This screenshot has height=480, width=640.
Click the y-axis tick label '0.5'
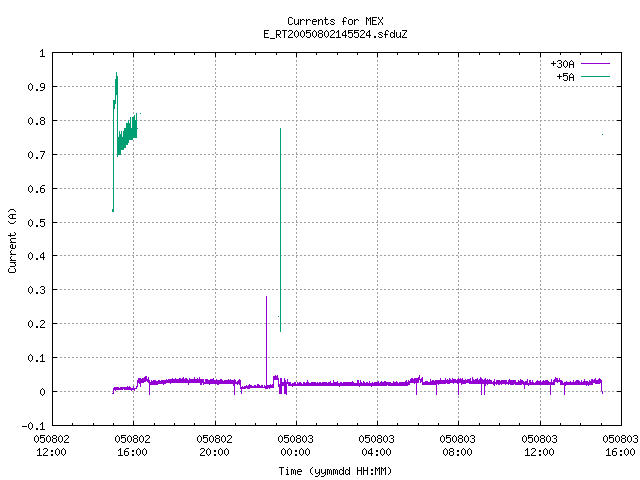coord(36,222)
